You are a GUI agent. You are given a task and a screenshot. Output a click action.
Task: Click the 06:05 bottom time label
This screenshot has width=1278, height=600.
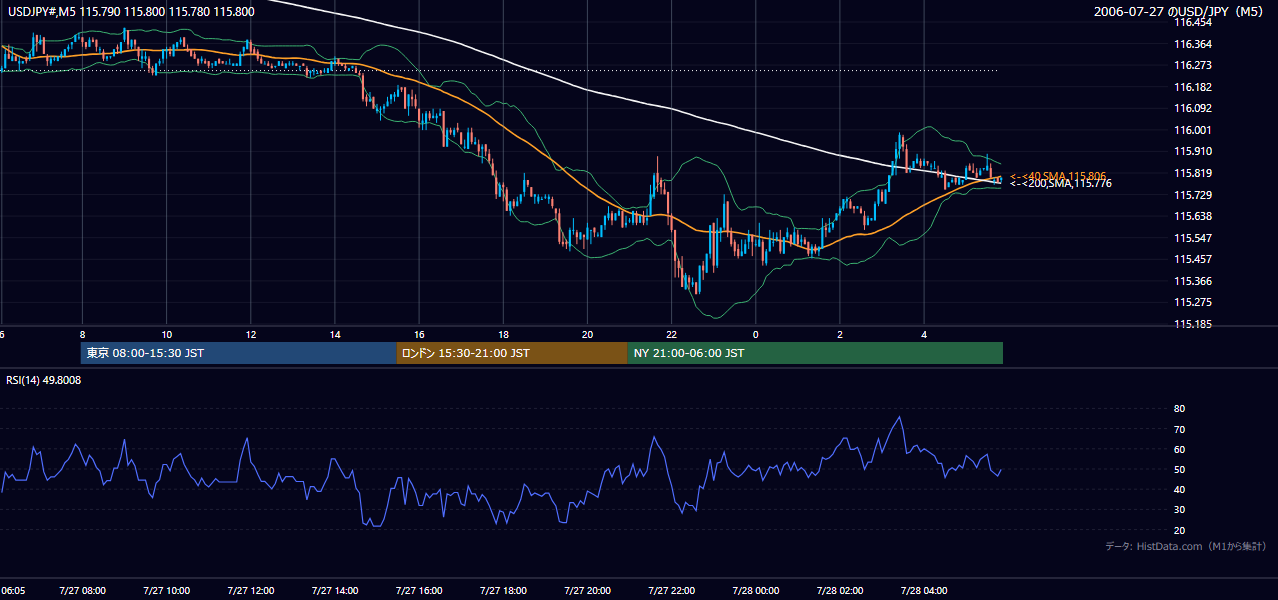coord(12,591)
